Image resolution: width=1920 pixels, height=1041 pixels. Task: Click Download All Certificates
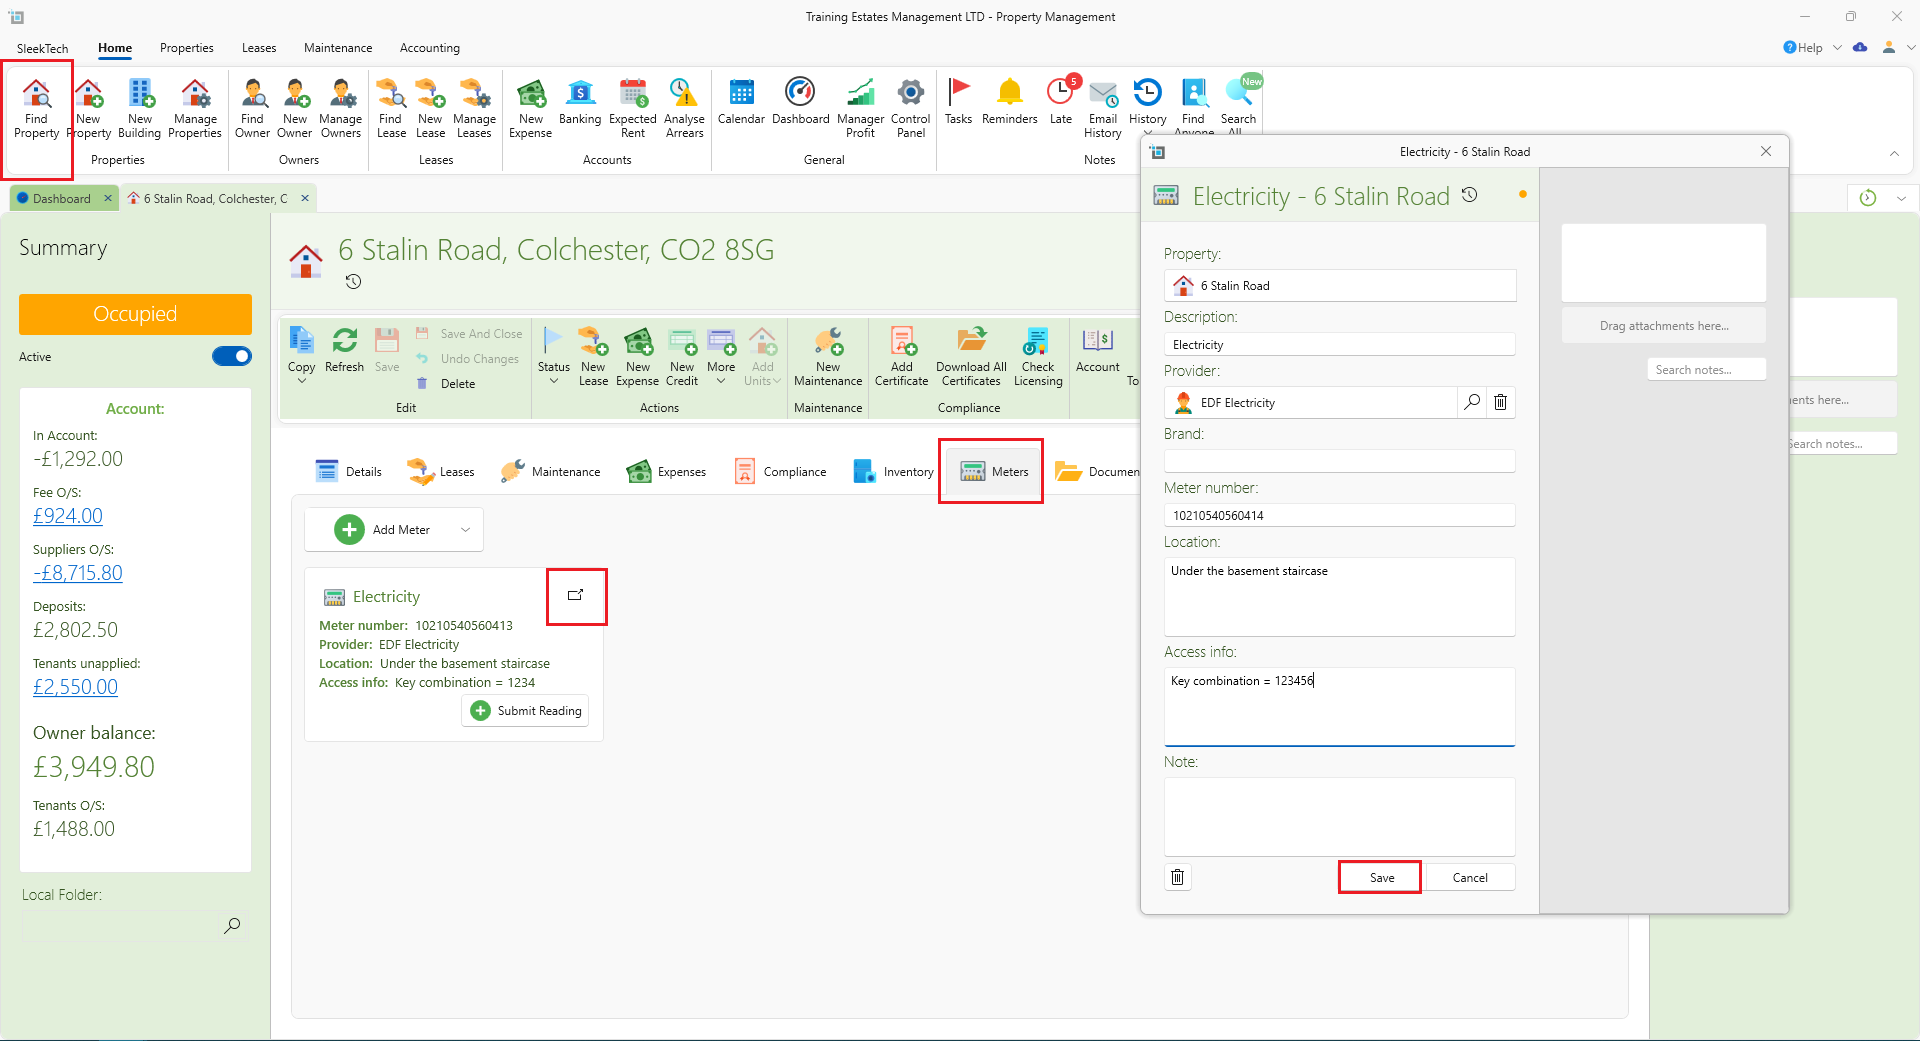[x=971, y=357]
